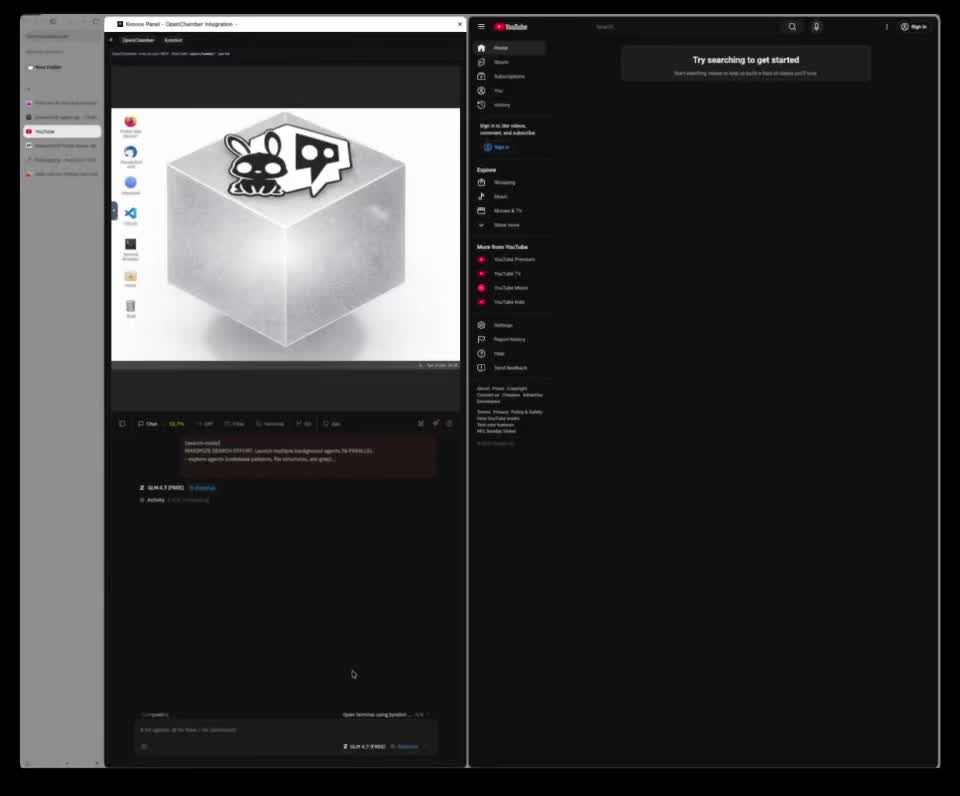Select the OpenChamber tab
The width and height of the screenshot is (960, 796).
[138, 40]
